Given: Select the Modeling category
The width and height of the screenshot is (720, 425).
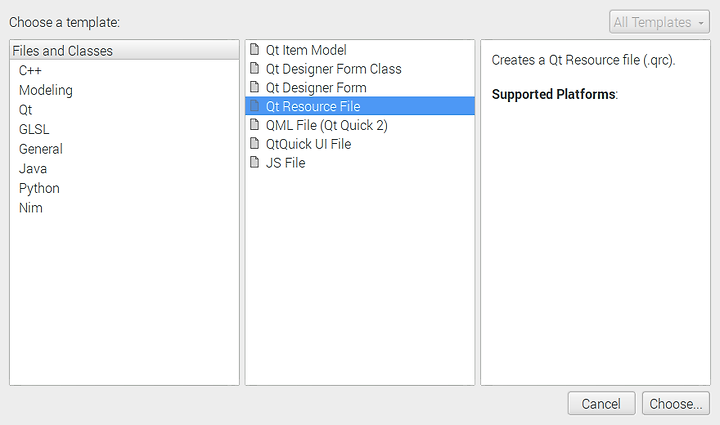Looking at the screenshot, I should coord(46,90).
